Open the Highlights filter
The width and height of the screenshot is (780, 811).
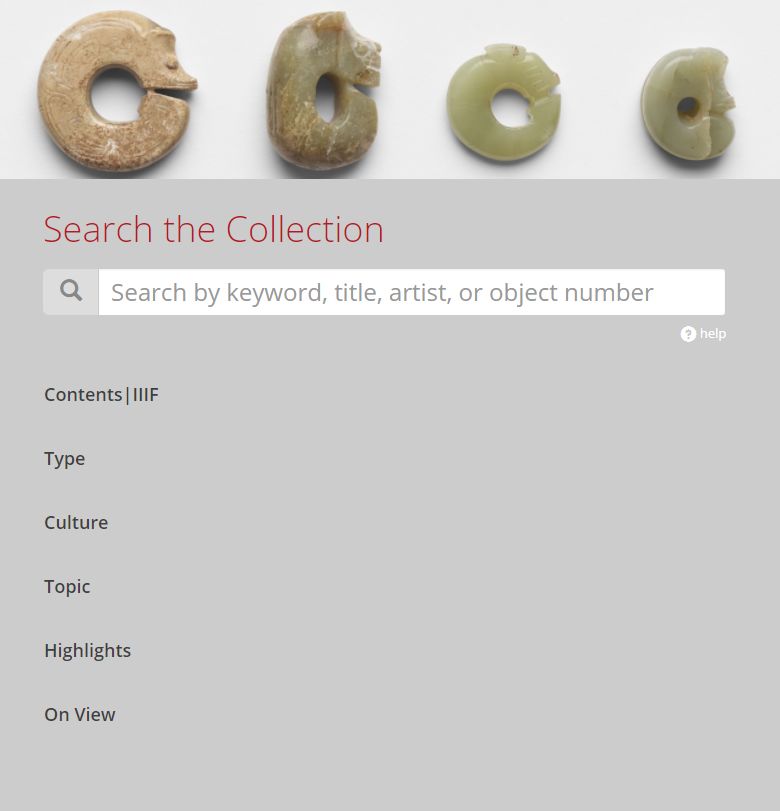coord(87,651)
